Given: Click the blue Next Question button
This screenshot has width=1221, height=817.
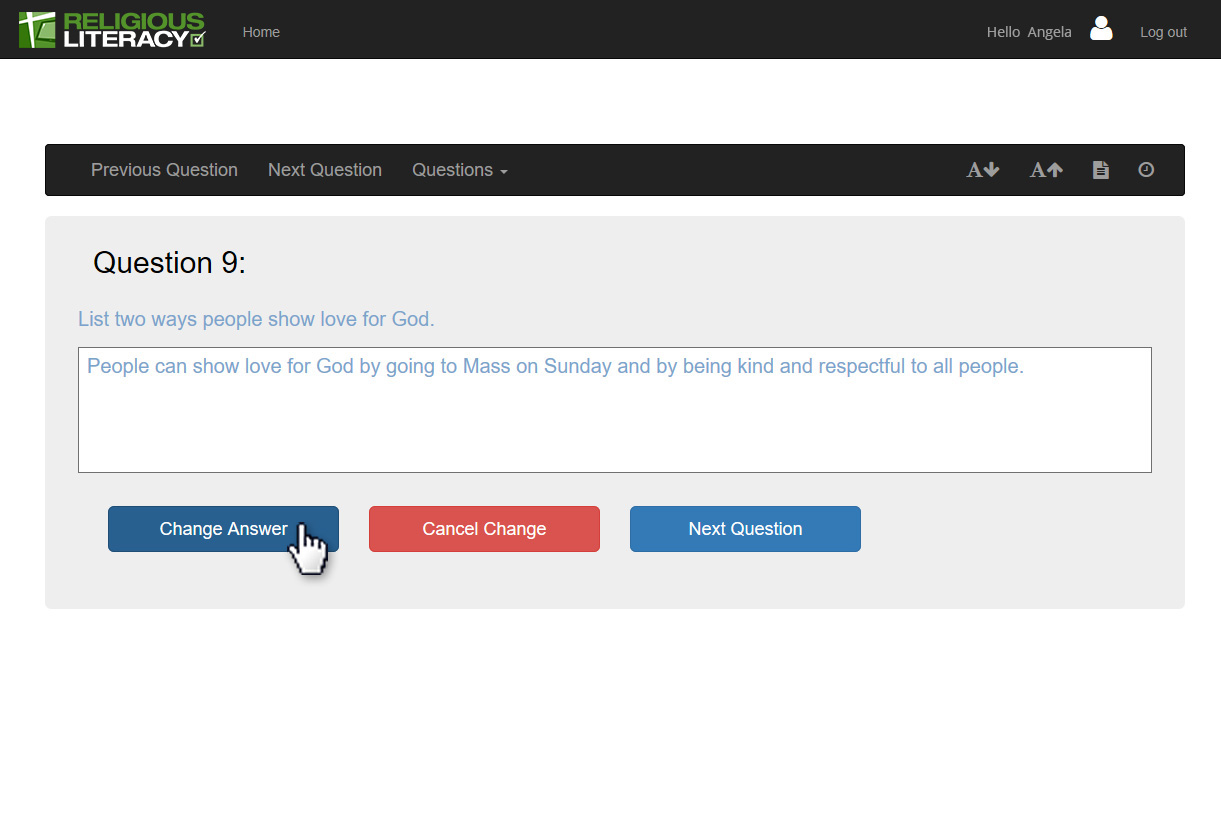Looking at the screenshot, I should 745,529.
